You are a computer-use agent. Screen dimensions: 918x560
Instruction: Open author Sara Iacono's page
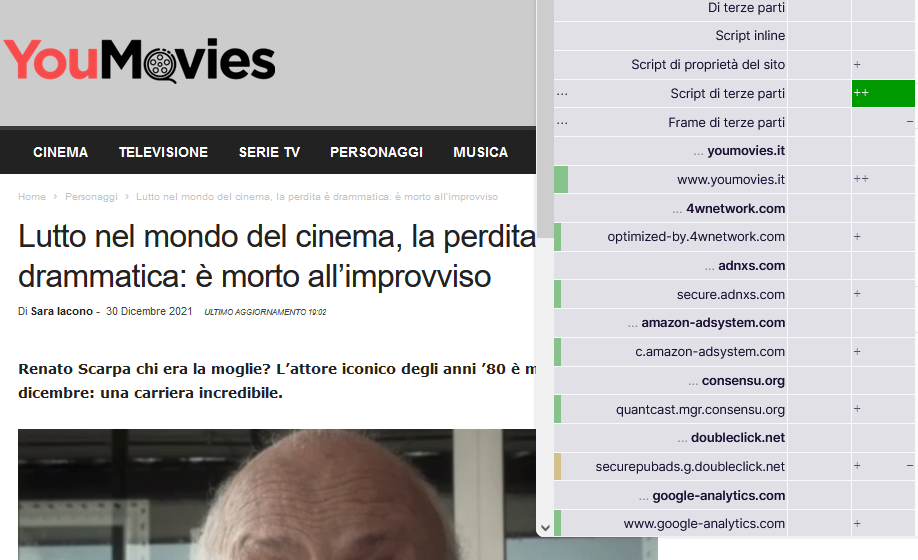point(61,311)
